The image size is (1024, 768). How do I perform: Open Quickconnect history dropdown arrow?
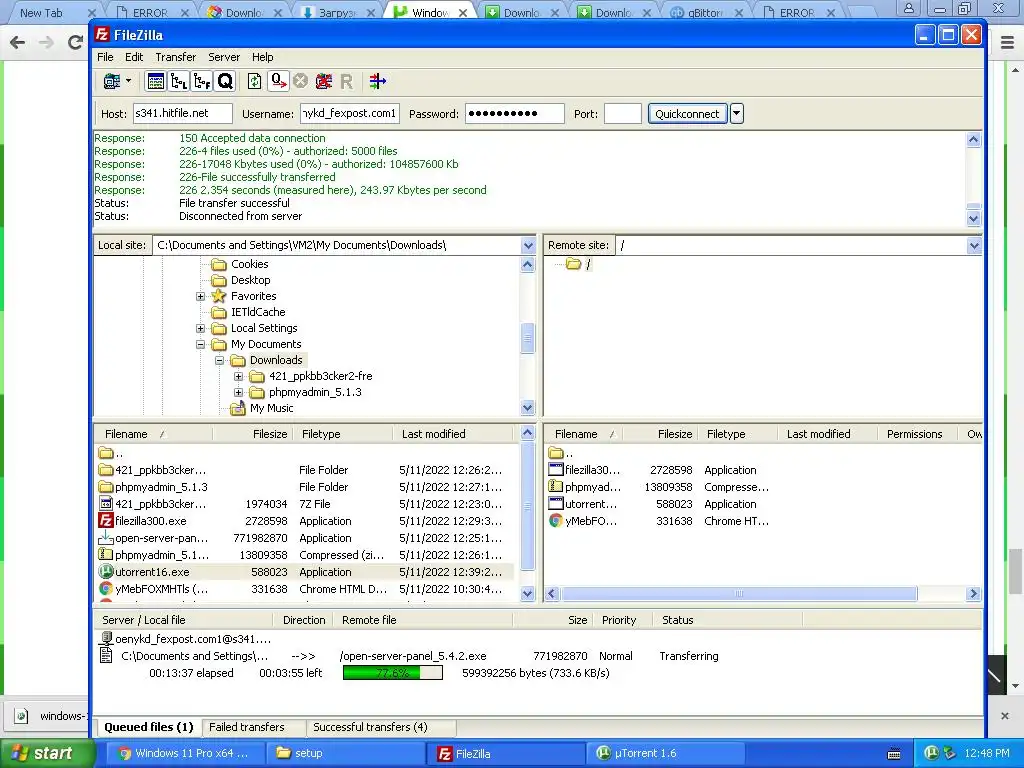click(737, 114)
